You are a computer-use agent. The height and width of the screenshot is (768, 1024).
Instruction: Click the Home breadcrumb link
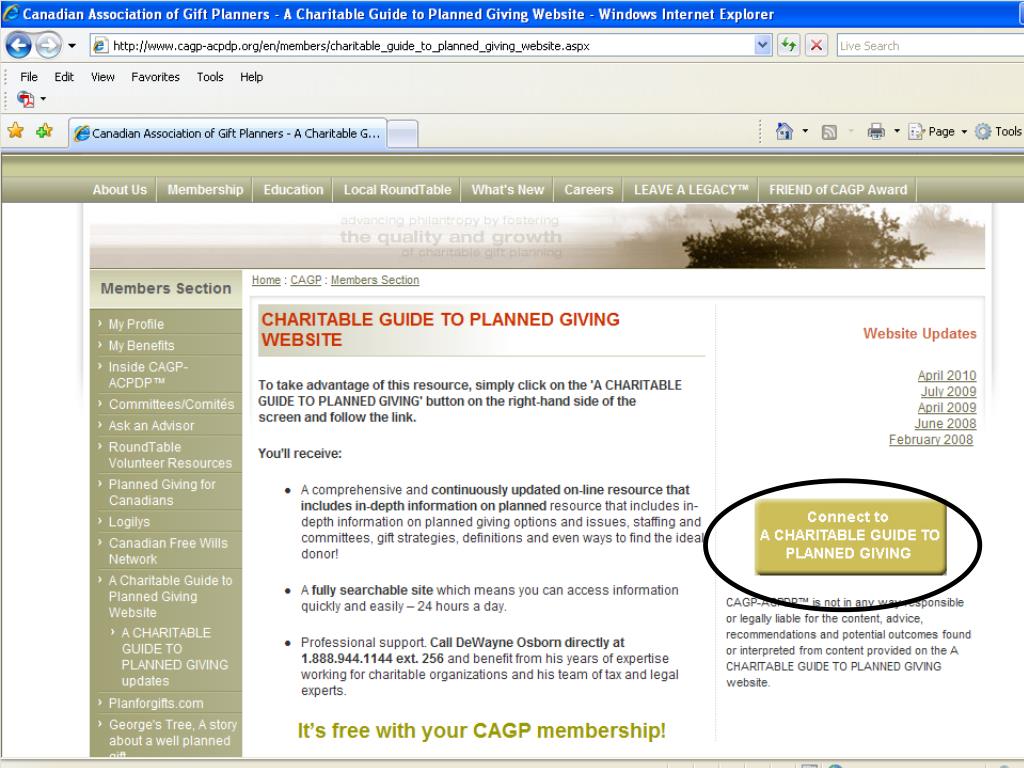pyautogui.click(x=266, y=280)
